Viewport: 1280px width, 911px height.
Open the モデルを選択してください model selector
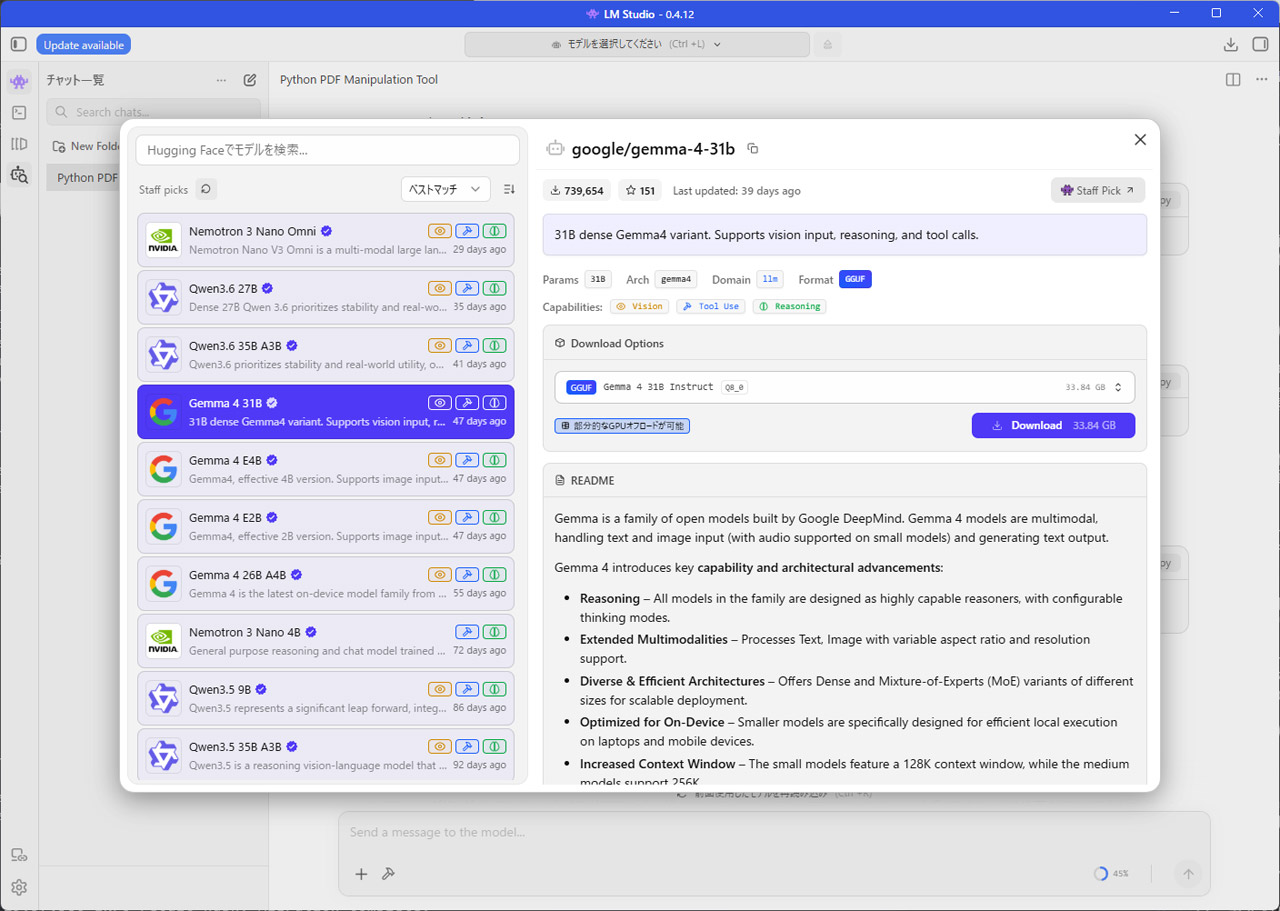click(637, 44)
